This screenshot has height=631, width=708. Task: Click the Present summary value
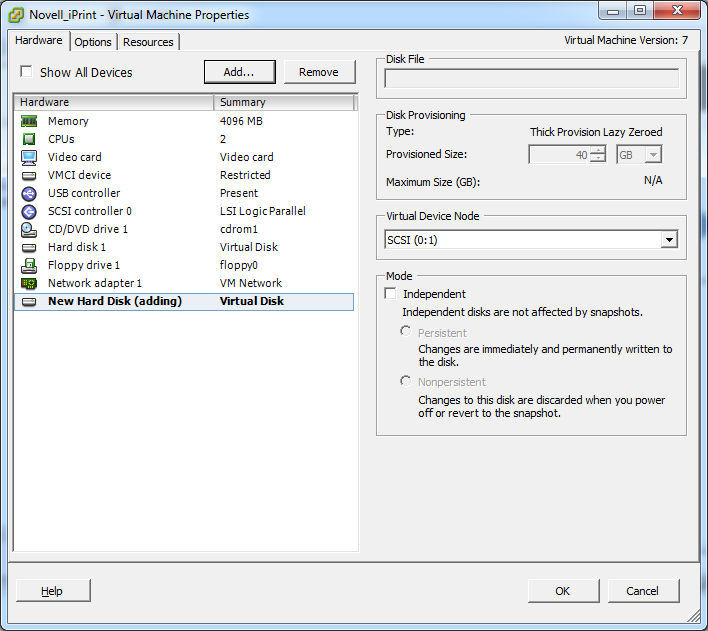[239, 193]
